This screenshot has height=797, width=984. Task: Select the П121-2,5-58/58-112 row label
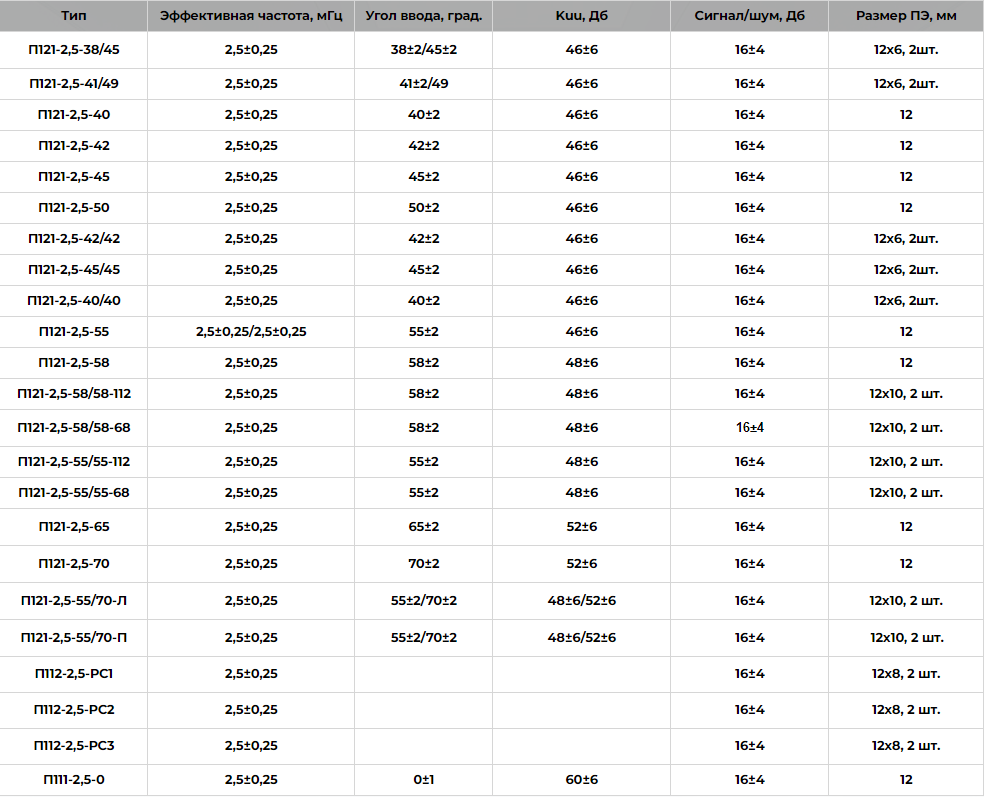74,394
